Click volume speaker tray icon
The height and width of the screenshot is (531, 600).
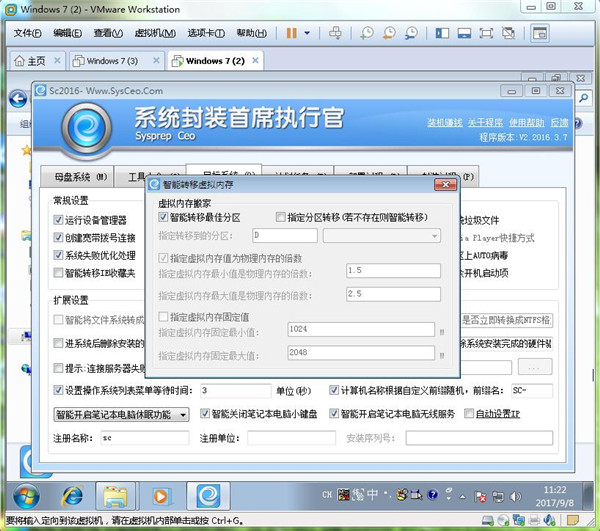point(515,497)
